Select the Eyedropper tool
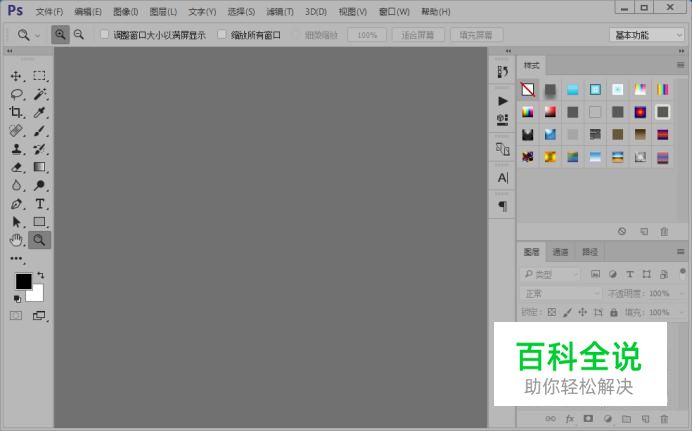The width and height of the screenshot is (692, 431). coord(39,112)
